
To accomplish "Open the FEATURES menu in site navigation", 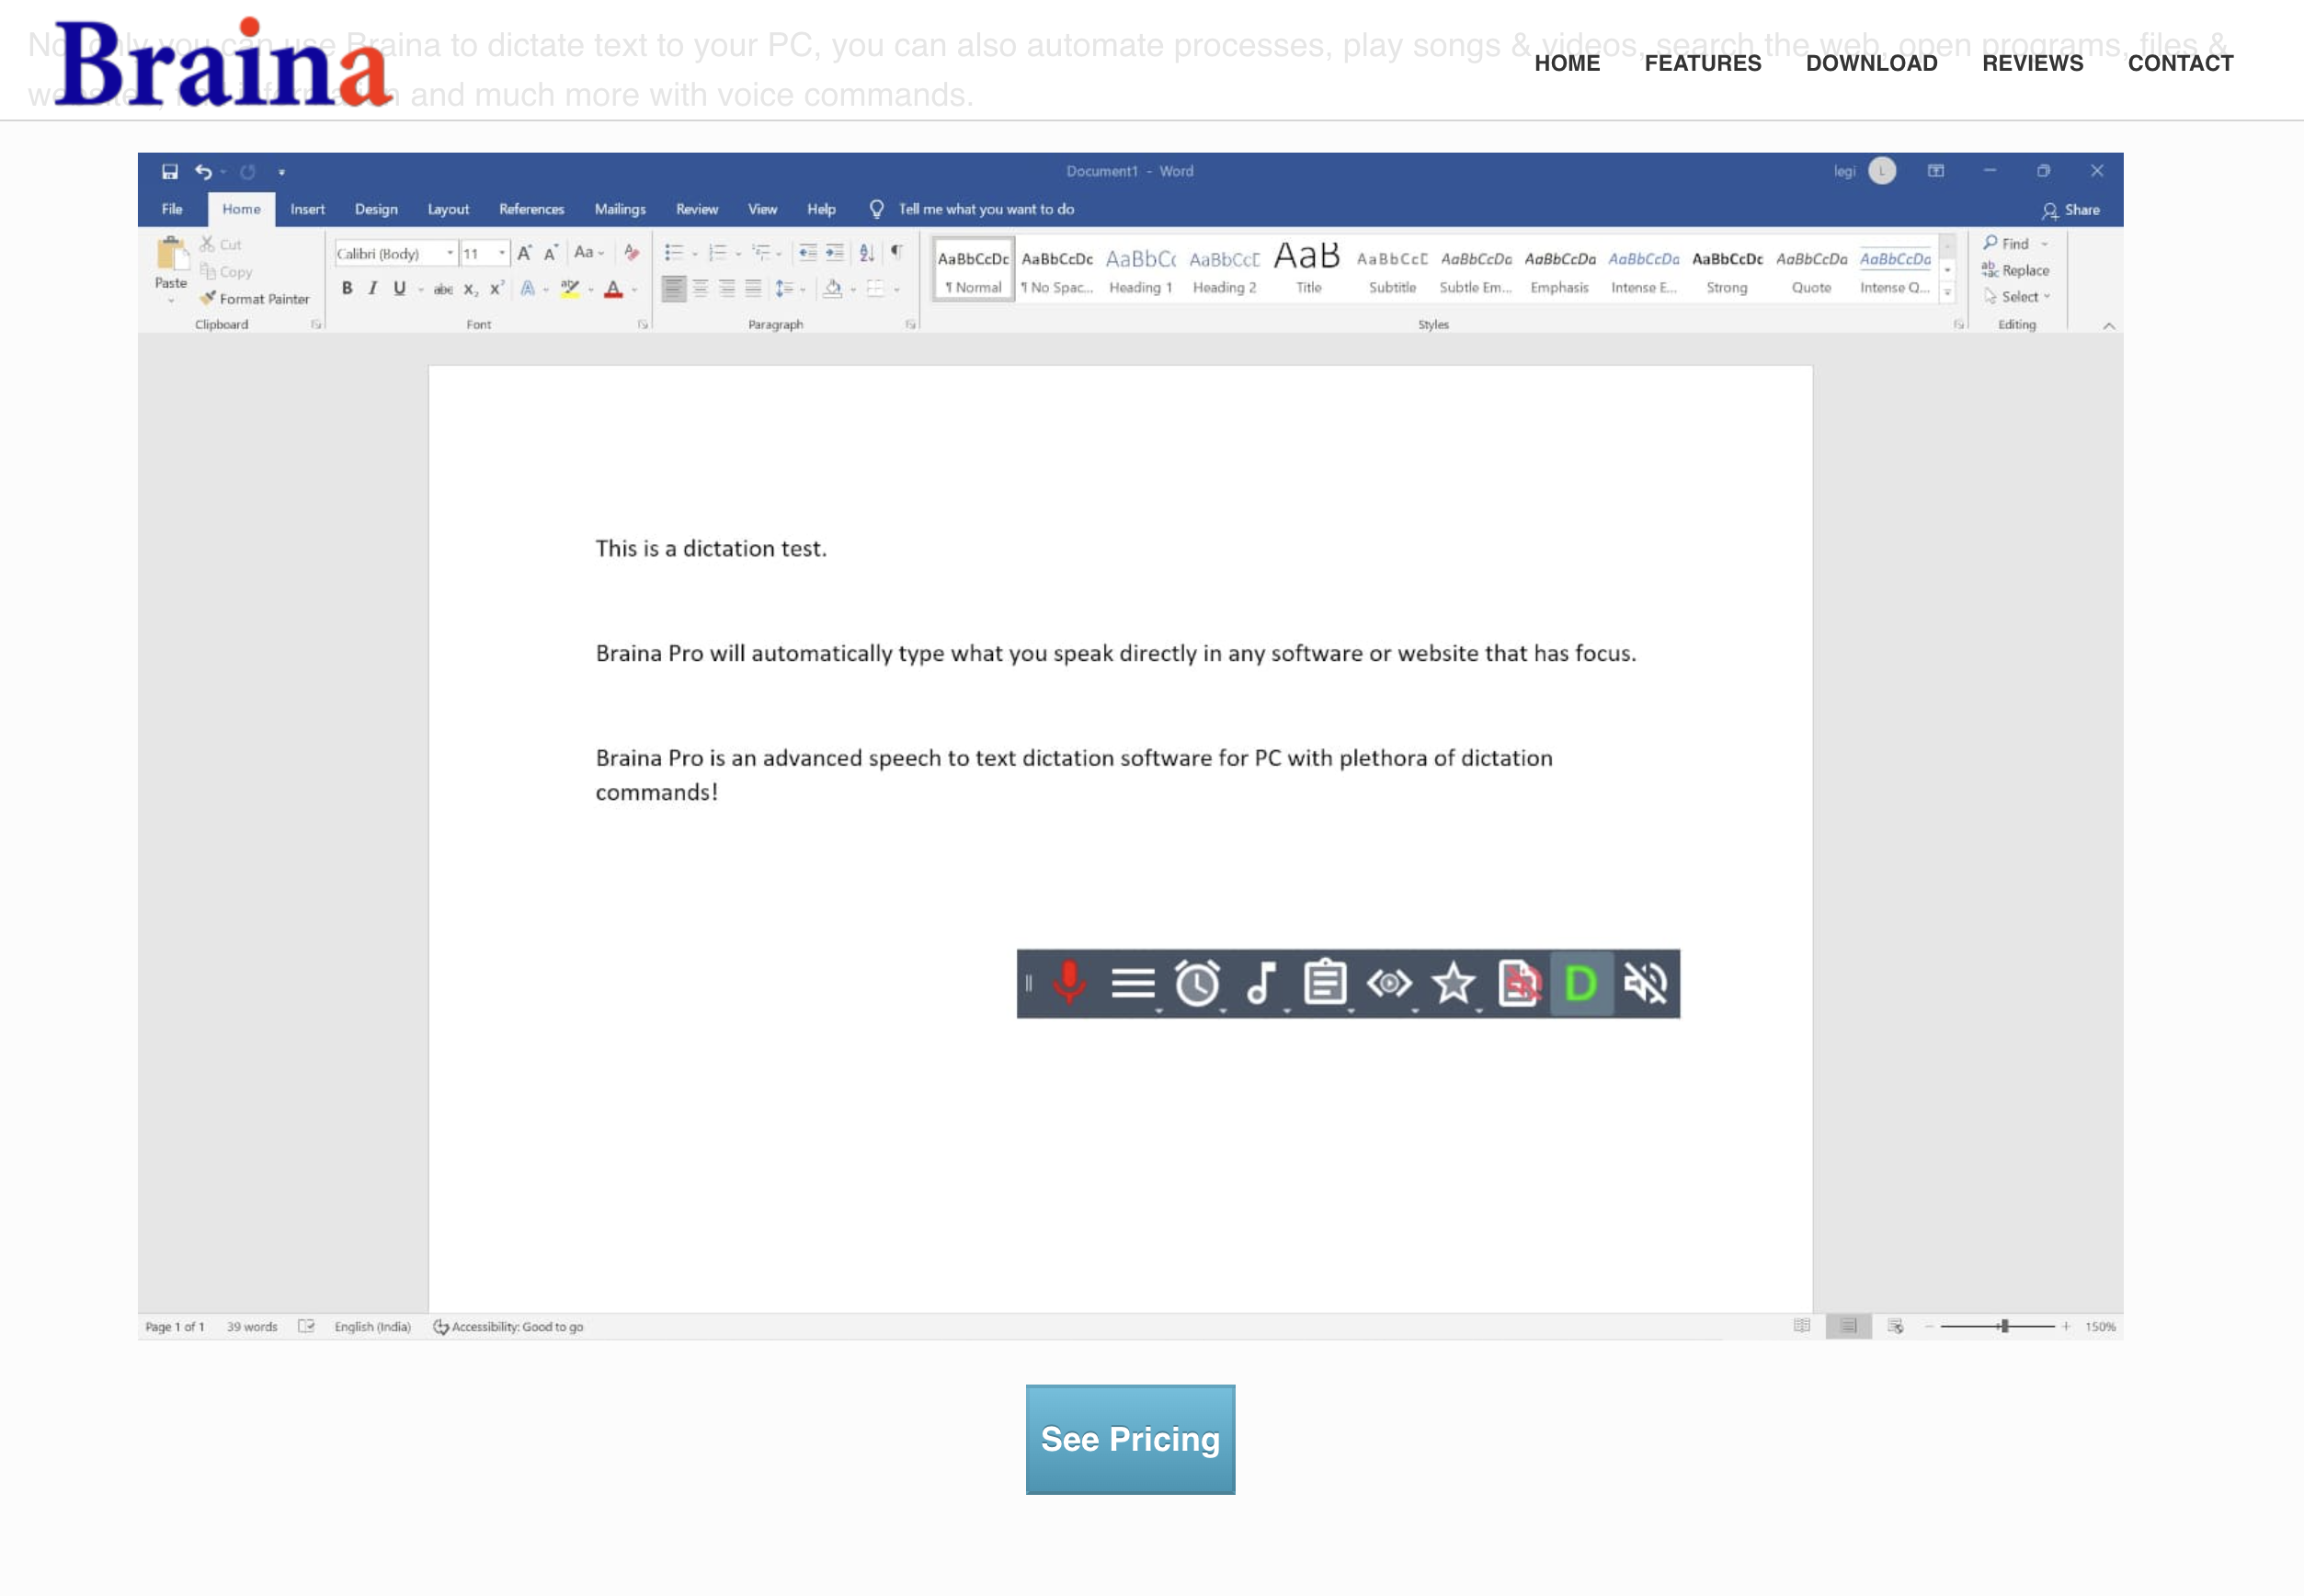I will click(x=1702, y=63).
